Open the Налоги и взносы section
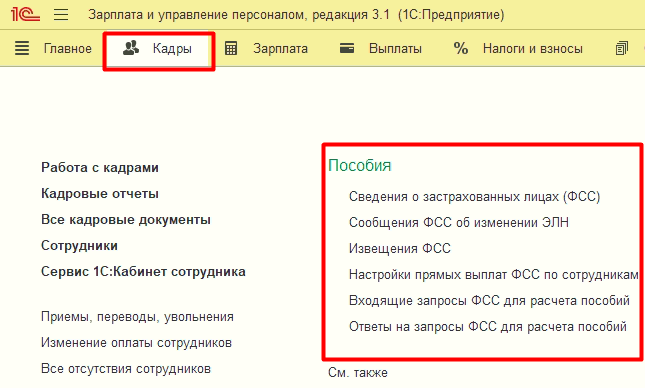Viewport: 645px width, 388px height. pos(533,49)
